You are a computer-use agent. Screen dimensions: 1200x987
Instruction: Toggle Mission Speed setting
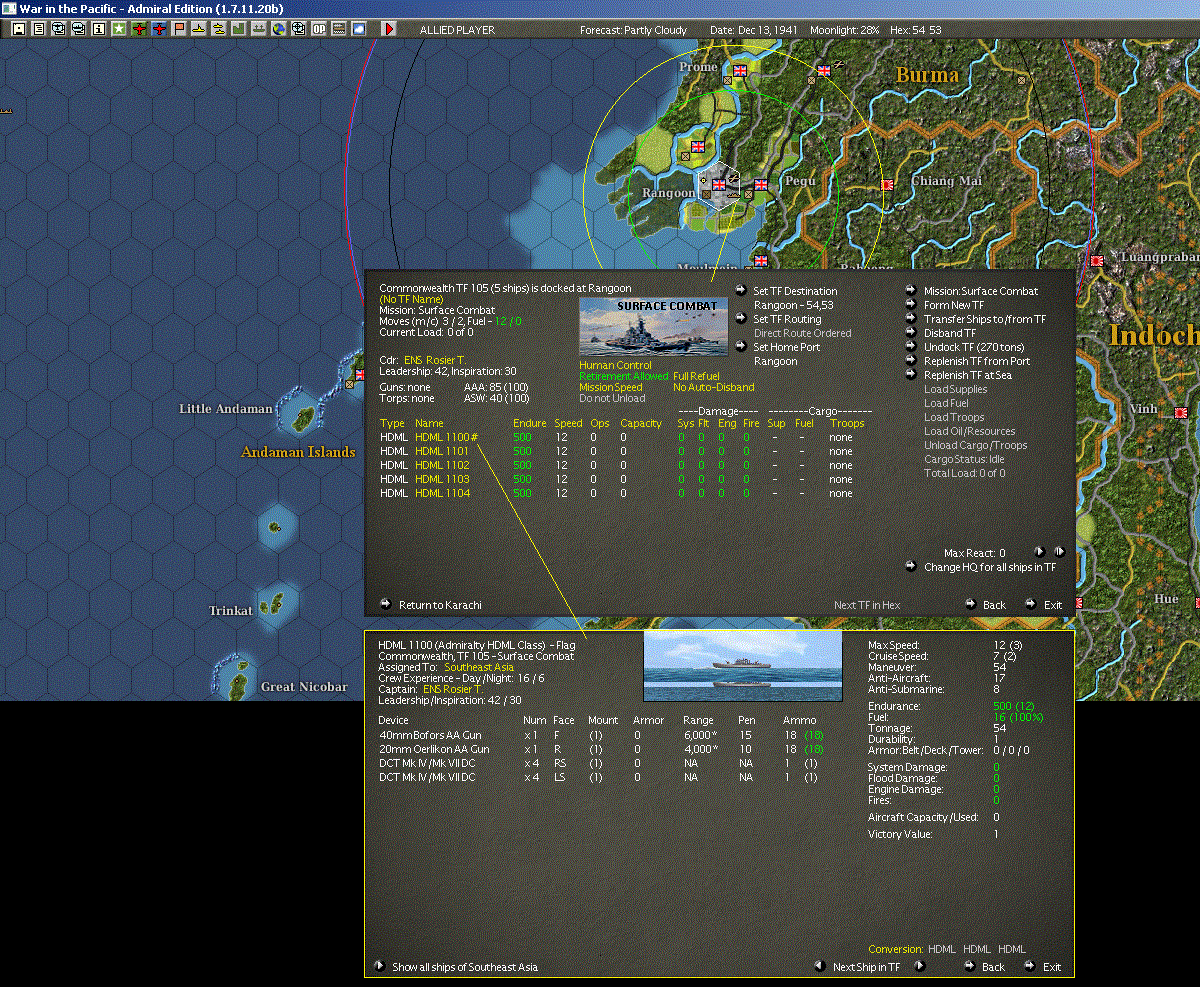(611, 387)
